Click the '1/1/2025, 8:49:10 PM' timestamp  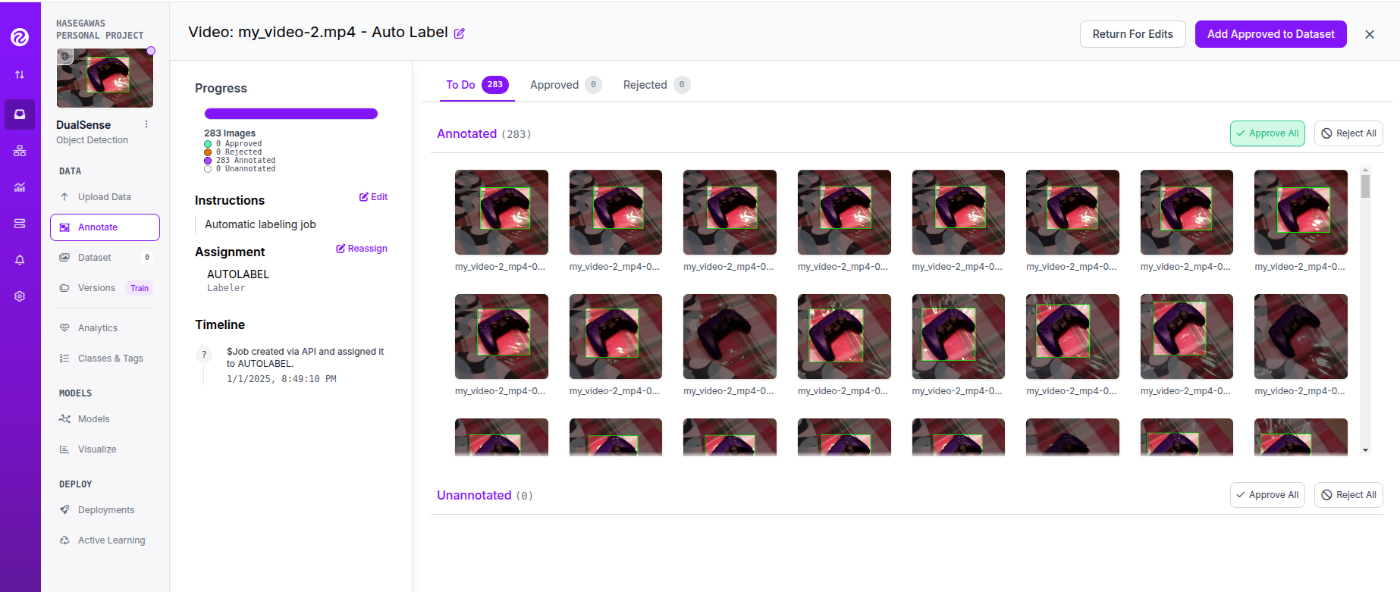281,379
